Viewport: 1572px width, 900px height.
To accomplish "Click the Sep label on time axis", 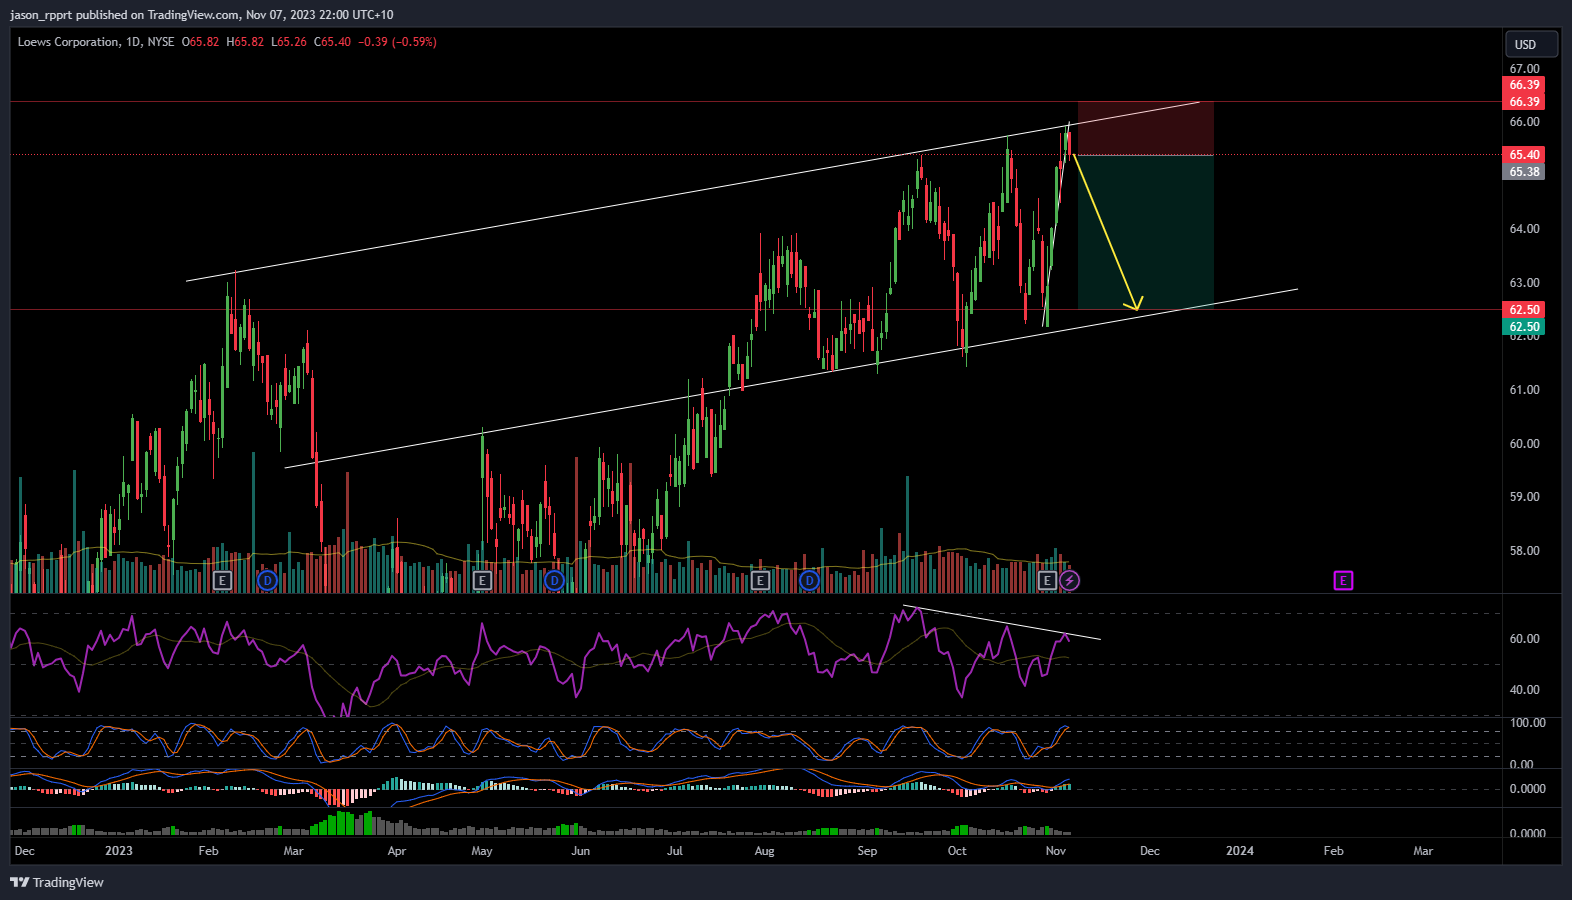I will [x=867, y=851].
